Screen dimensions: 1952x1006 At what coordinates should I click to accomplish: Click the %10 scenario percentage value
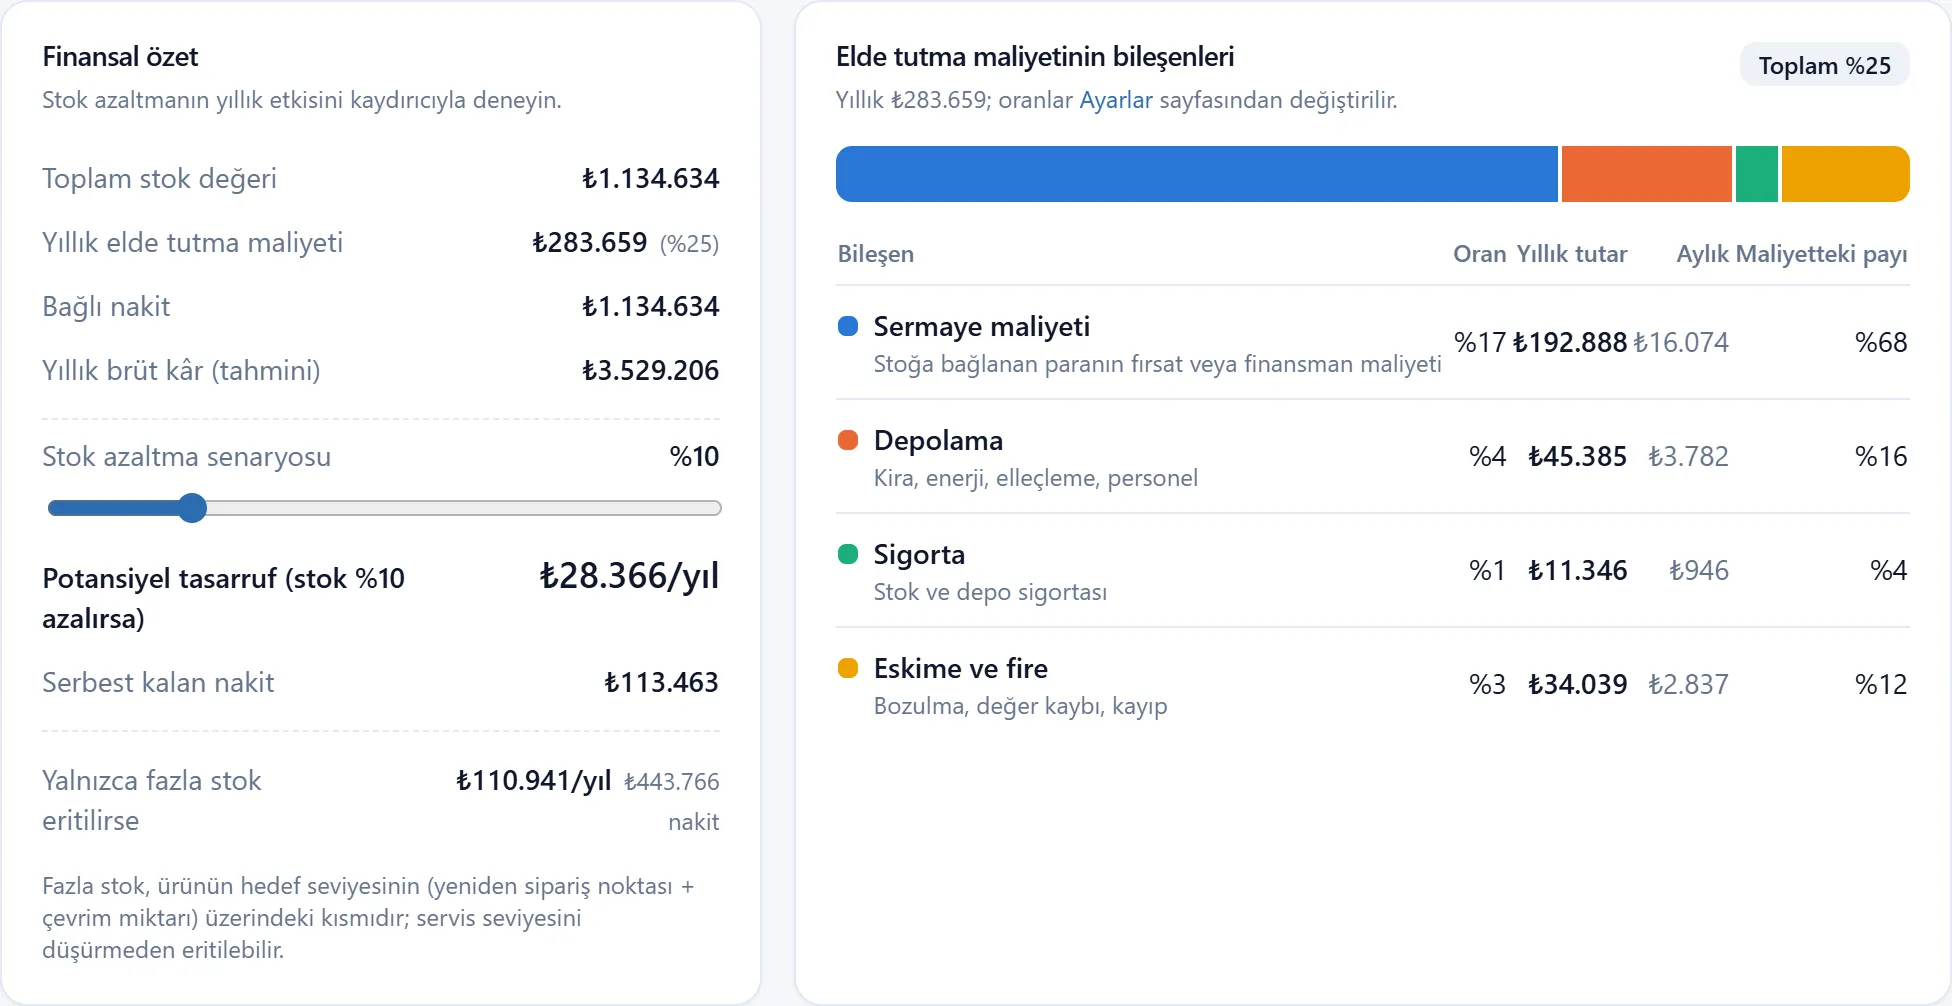coord(694,457)
